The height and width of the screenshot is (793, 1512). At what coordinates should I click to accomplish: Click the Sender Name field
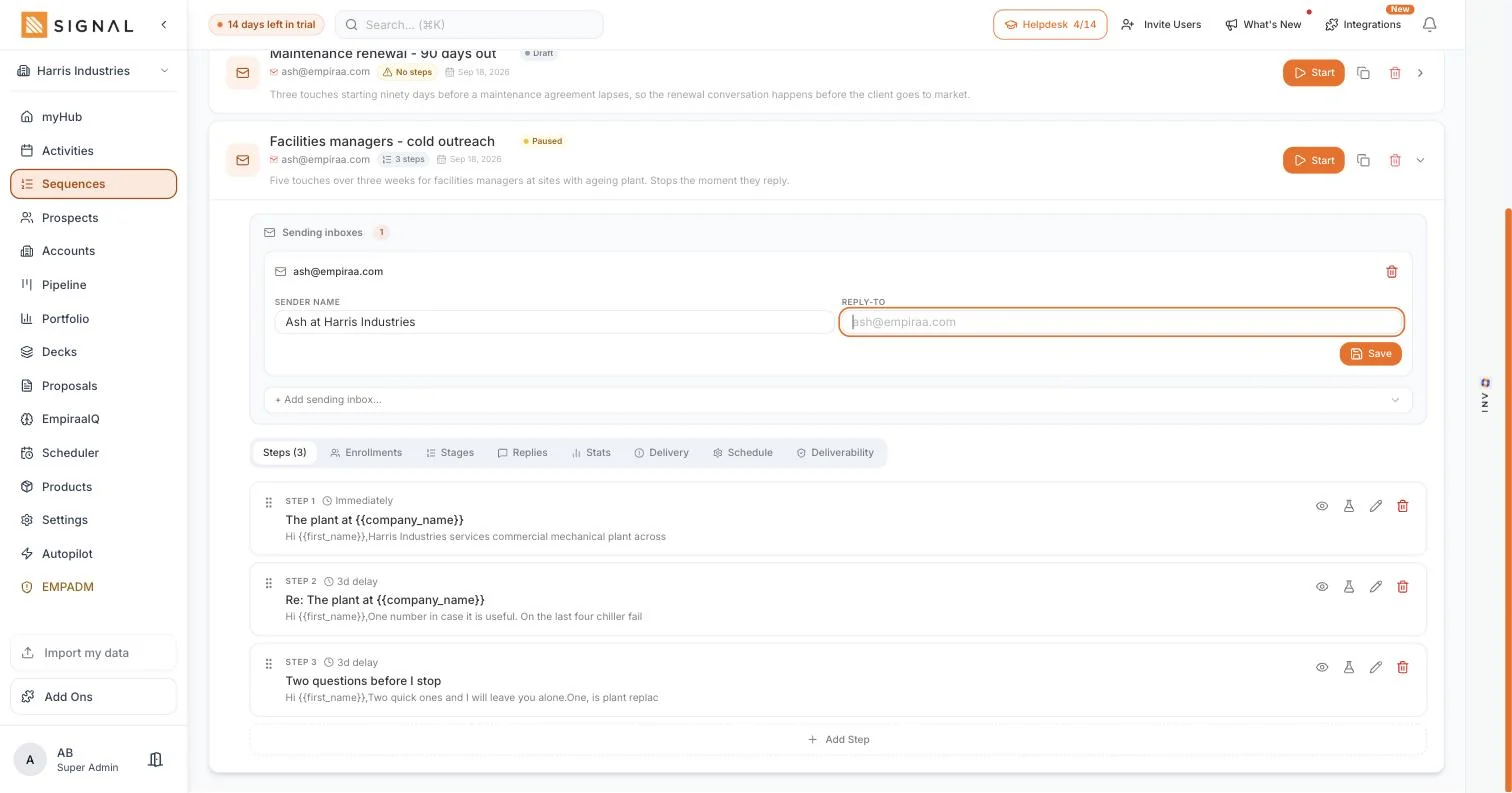click(555, 322)
